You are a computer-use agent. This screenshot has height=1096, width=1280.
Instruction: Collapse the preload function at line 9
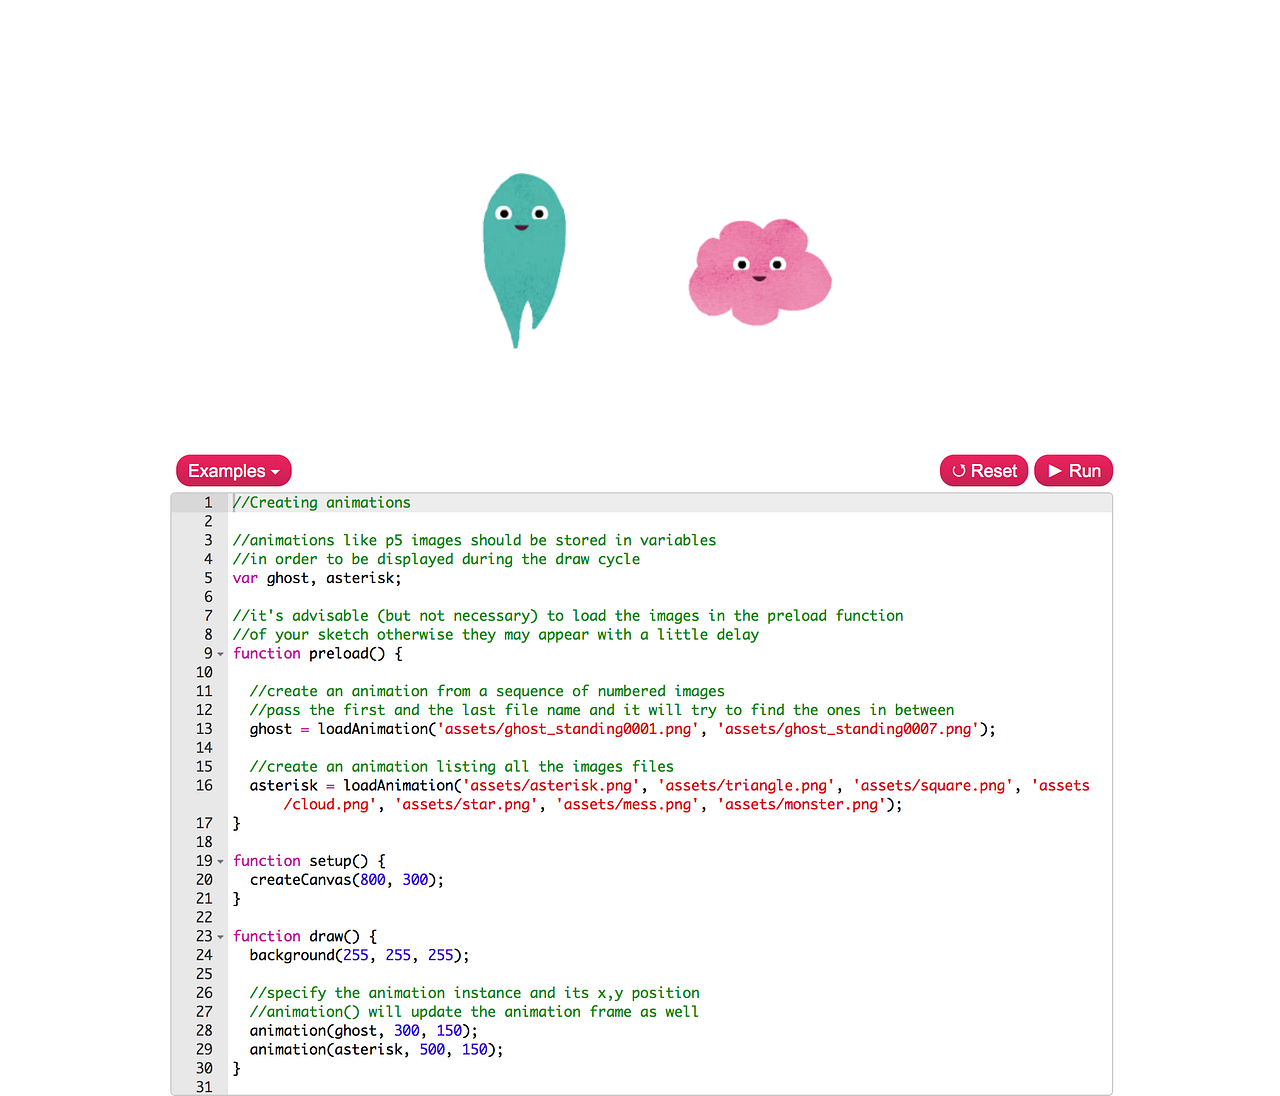tap(220, 654)
